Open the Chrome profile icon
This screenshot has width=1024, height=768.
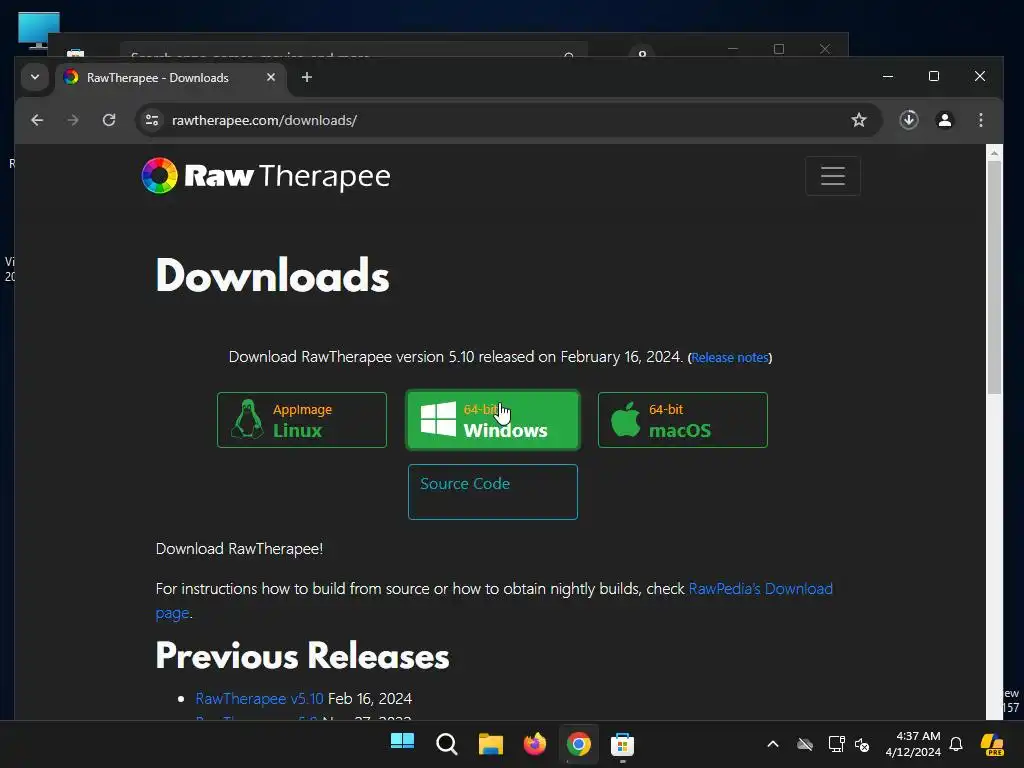pyautogui.click(x=944, y=120)
